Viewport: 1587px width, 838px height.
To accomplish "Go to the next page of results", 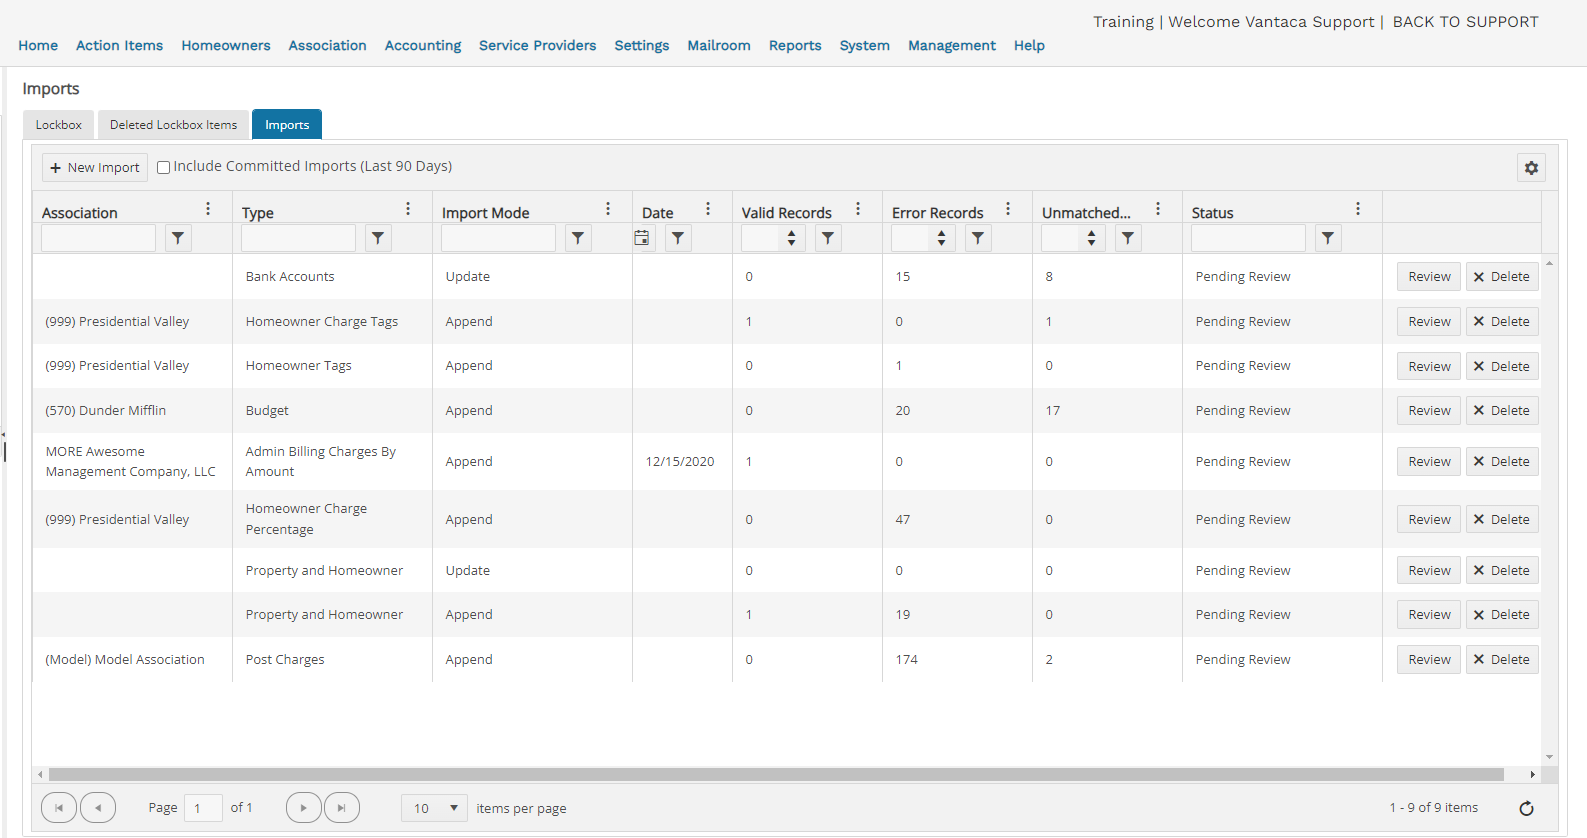I will pos(303,807).
